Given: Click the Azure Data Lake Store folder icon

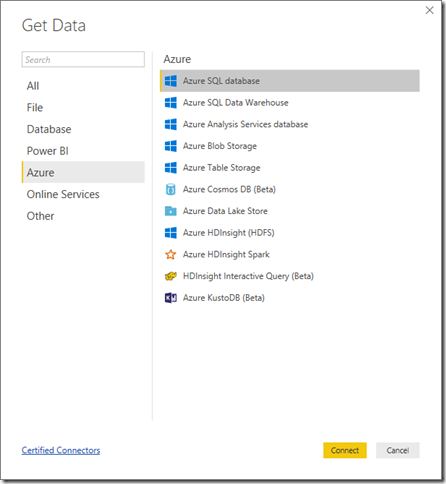Looking at the screenshot, I should click(x=171, y=211).
